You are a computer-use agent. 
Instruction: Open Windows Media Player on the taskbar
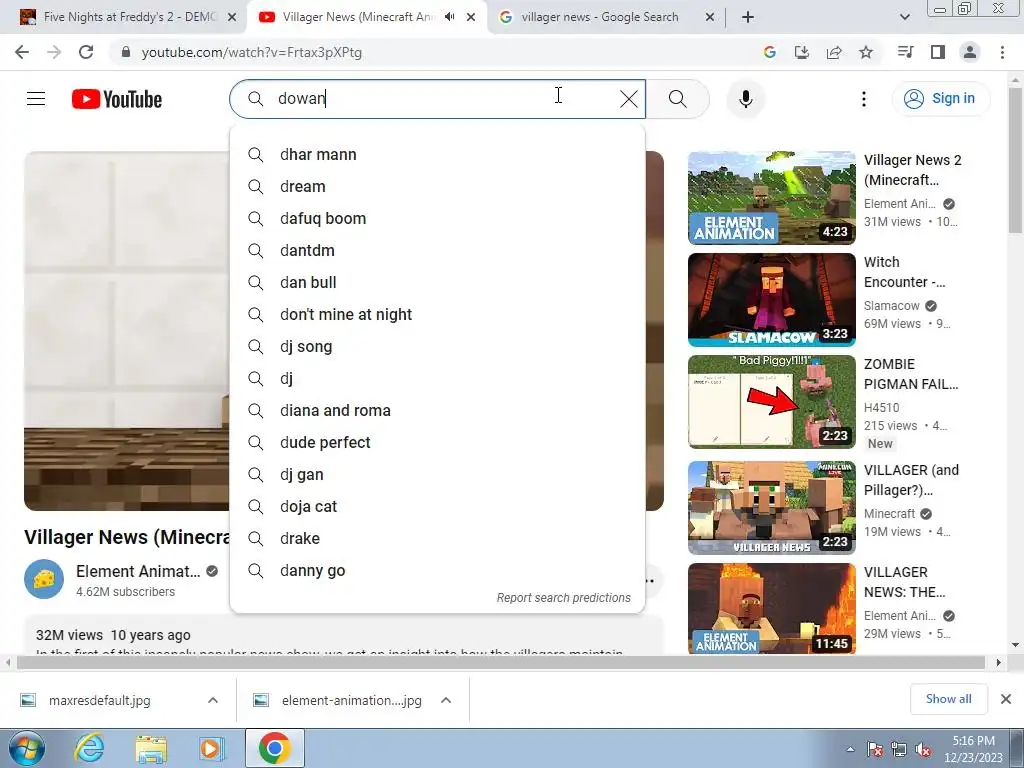212,748
